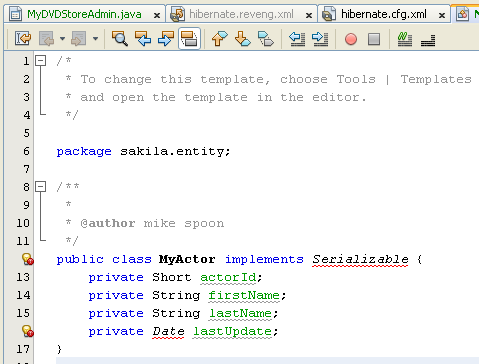The height and width of the screenshot is (364, 479).
Task: Click Next Bookmark down-arrow icon
Action: point(243,39)
